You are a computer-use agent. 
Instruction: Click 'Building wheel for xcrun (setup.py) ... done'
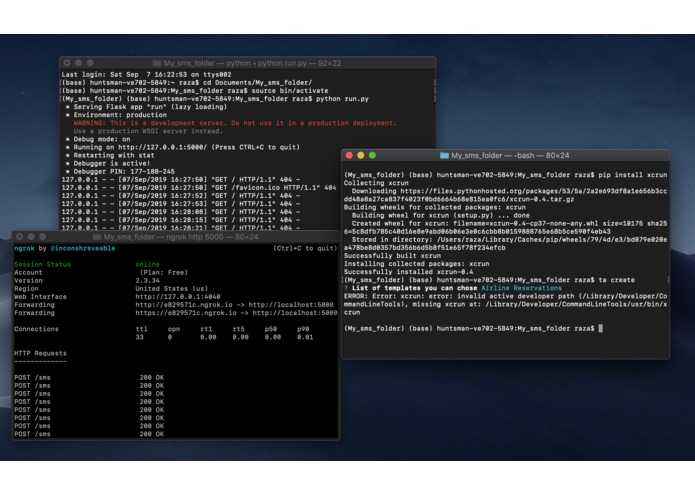[x=441, y=215]
